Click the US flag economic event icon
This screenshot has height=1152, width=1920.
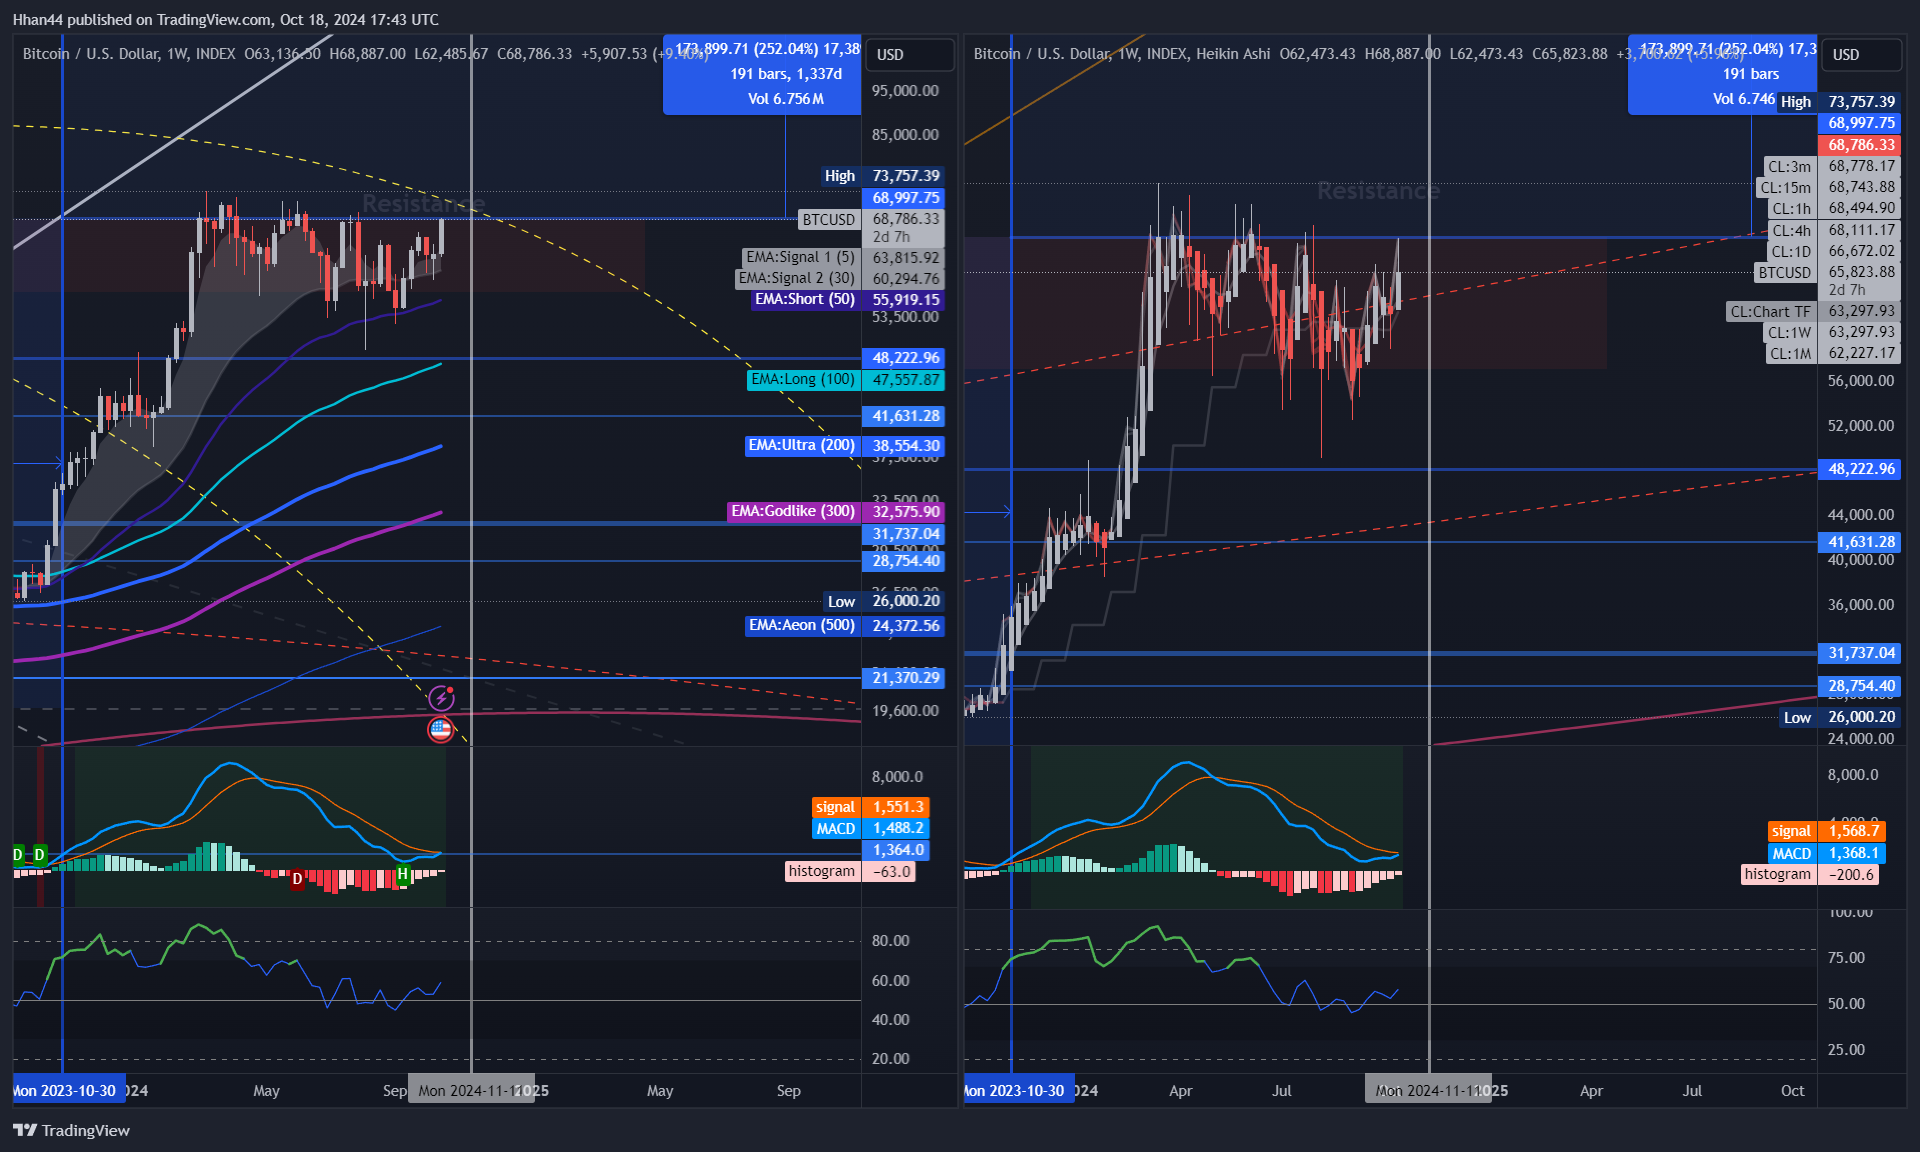[441, 729]
